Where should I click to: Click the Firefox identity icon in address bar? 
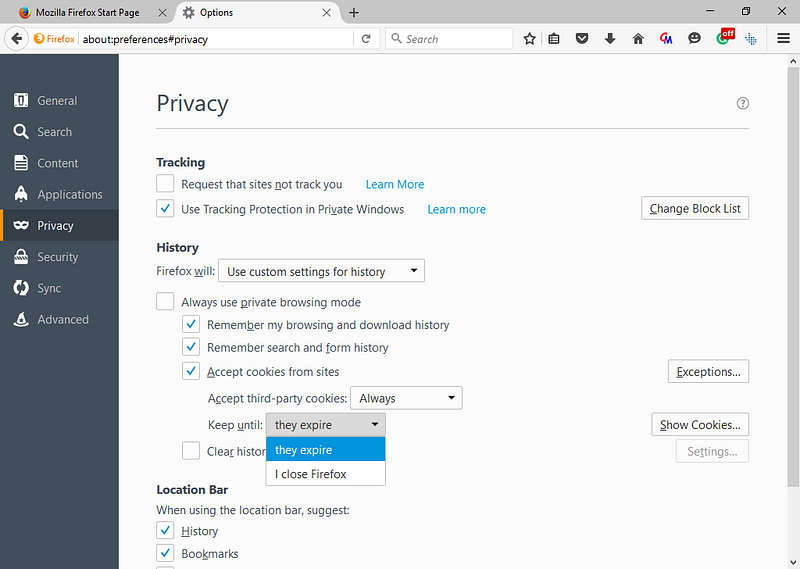click(x=54, y=39)
